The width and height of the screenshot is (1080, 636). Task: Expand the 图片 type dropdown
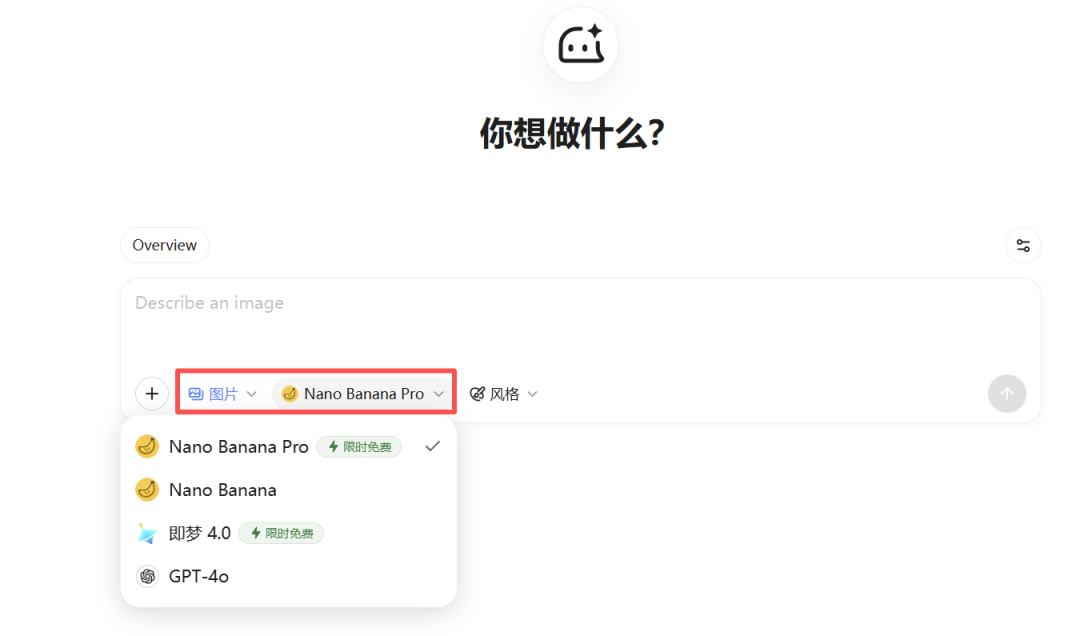pos(222,393)
